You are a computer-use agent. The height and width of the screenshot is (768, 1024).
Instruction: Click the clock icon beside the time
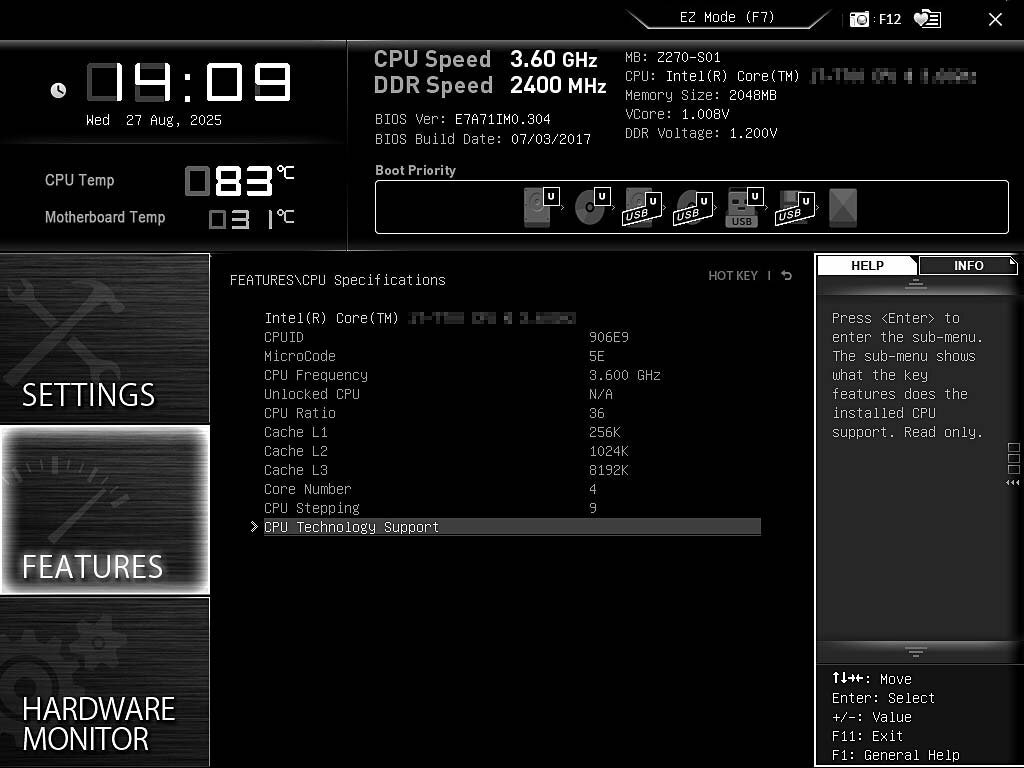pos(58,90)
